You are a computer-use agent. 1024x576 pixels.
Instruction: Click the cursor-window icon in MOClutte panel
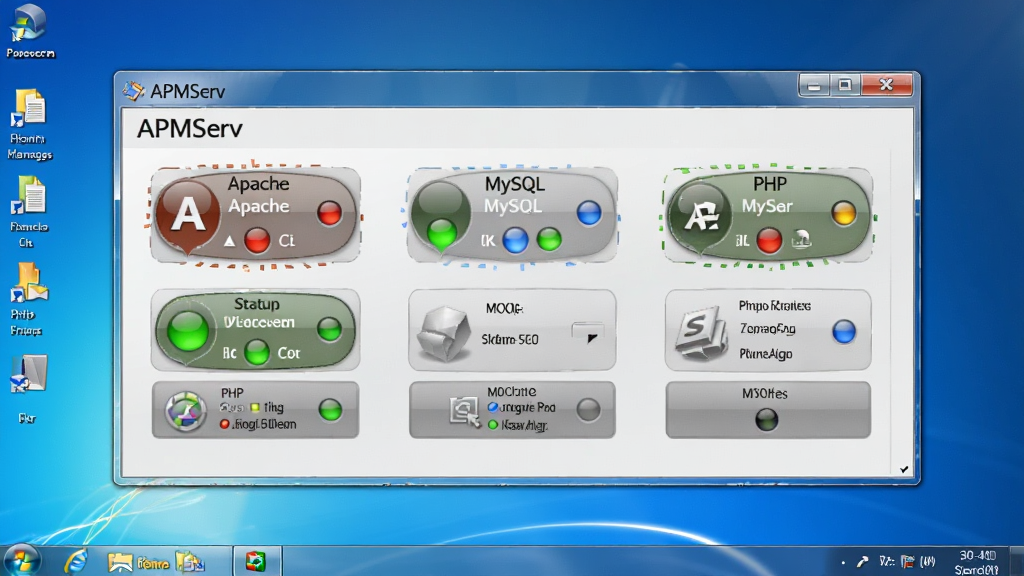coord(464,411)
